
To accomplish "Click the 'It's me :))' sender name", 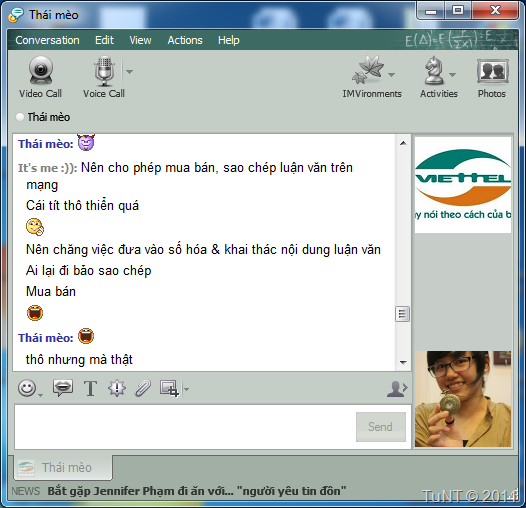I will point(47,168).
